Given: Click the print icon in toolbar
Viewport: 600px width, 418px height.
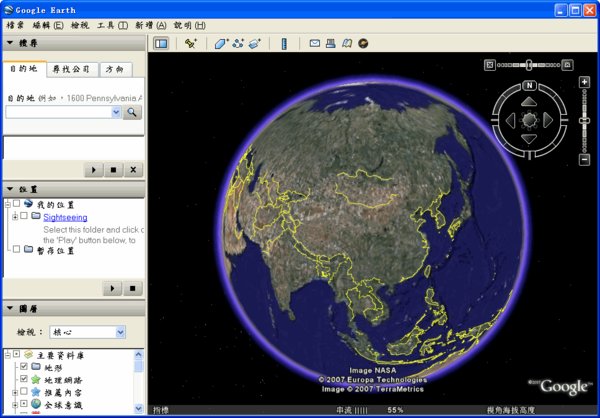Looking at the screenshot, I should [x=330, y=44].
